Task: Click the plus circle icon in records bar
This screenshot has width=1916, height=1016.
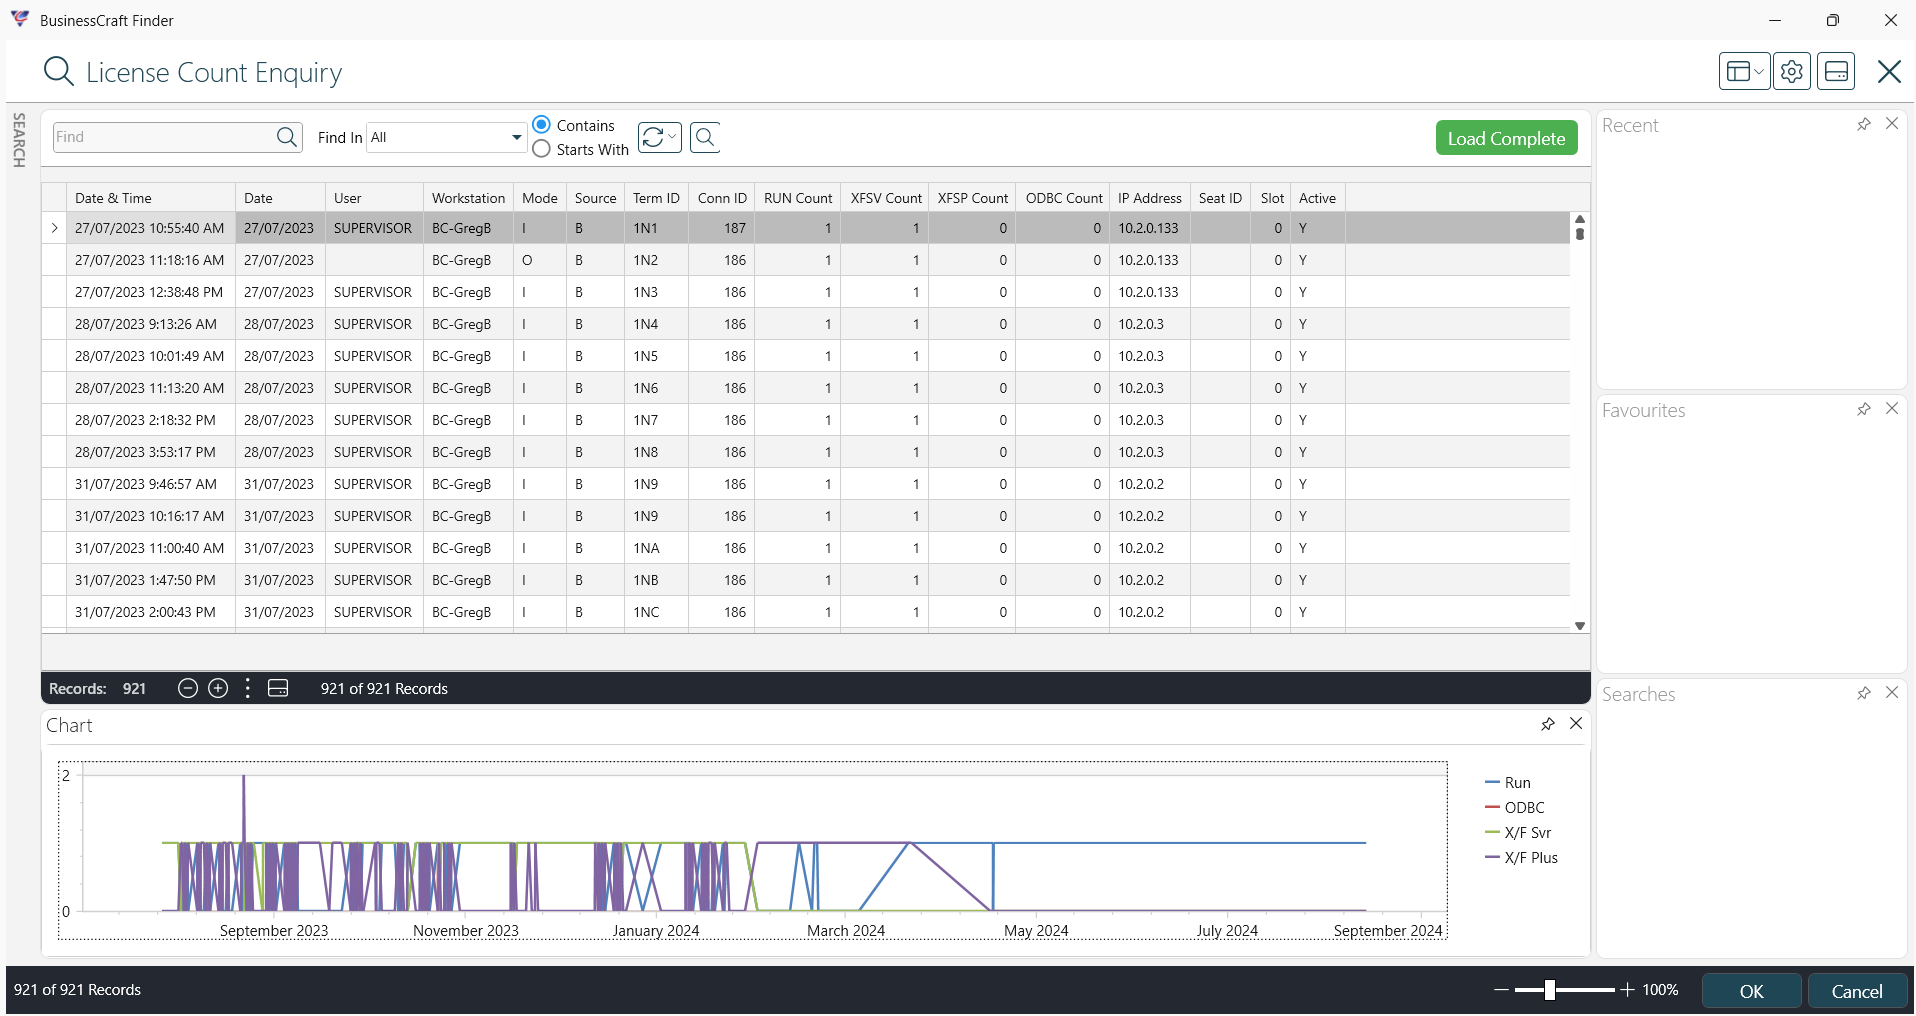Action: (x=218, y=688)
